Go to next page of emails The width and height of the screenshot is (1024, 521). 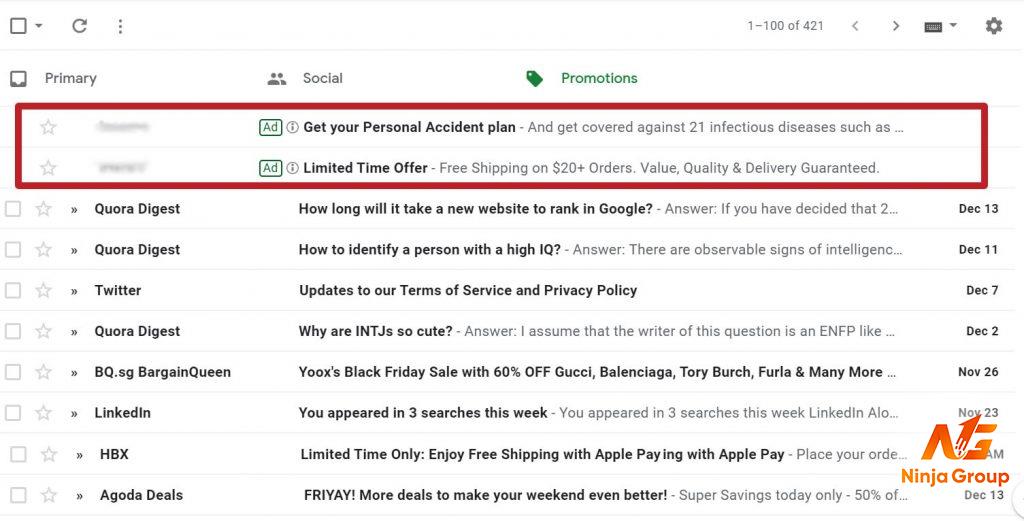coord(895,26)
